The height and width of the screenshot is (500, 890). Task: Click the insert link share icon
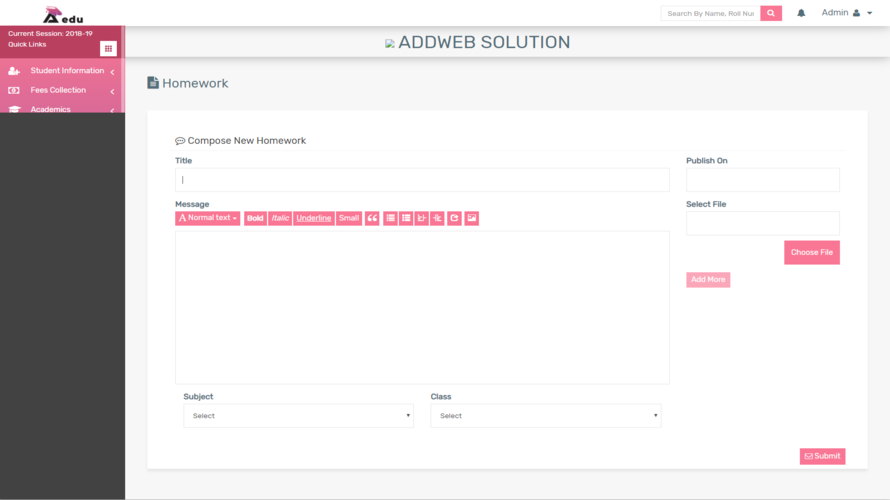click(454, 218)
